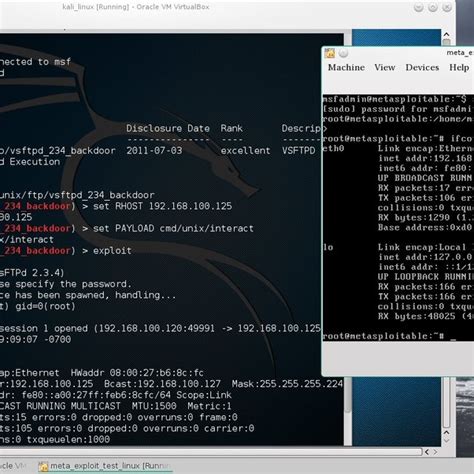Click 'RX bytes:48025' in metasploitable terminal
The height and width of the screenshot is (474, 474).
417,316
